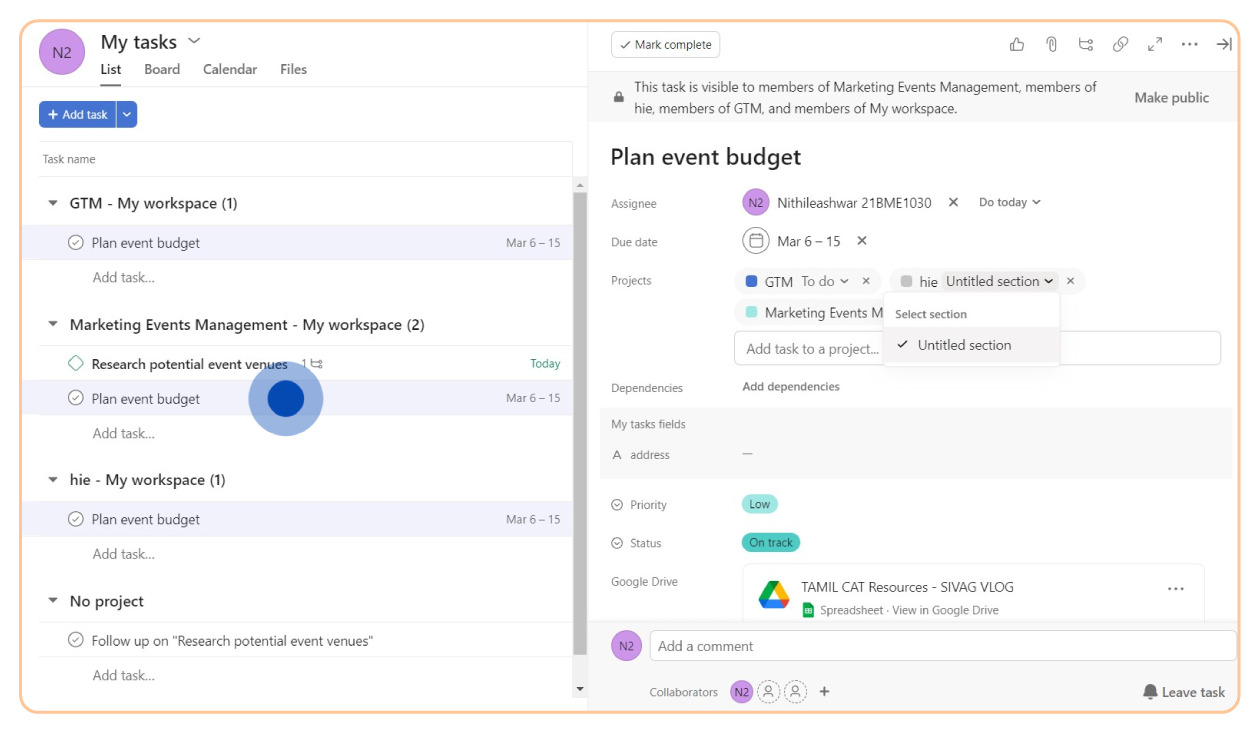This screenshot has height=733, width=1260.
Task: Collapse GTM - My workspace section
Action: click(x=53, y=203)
